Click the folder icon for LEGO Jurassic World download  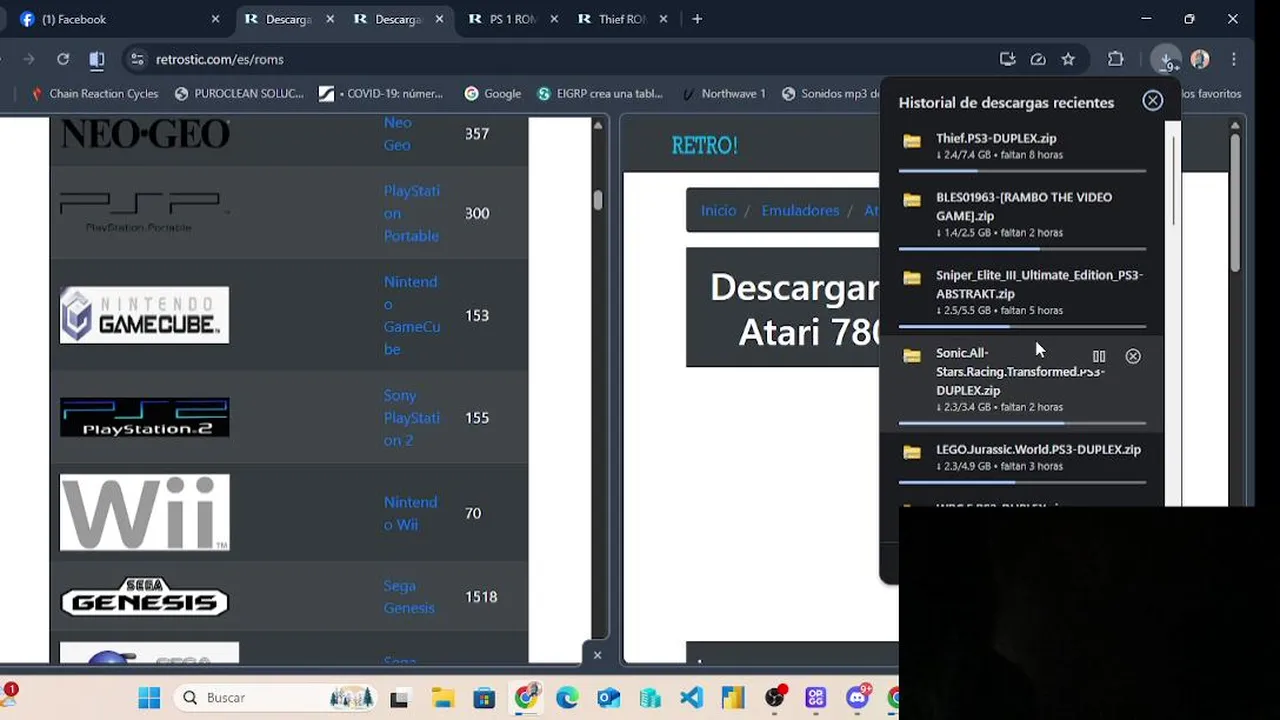click(912, 452)
